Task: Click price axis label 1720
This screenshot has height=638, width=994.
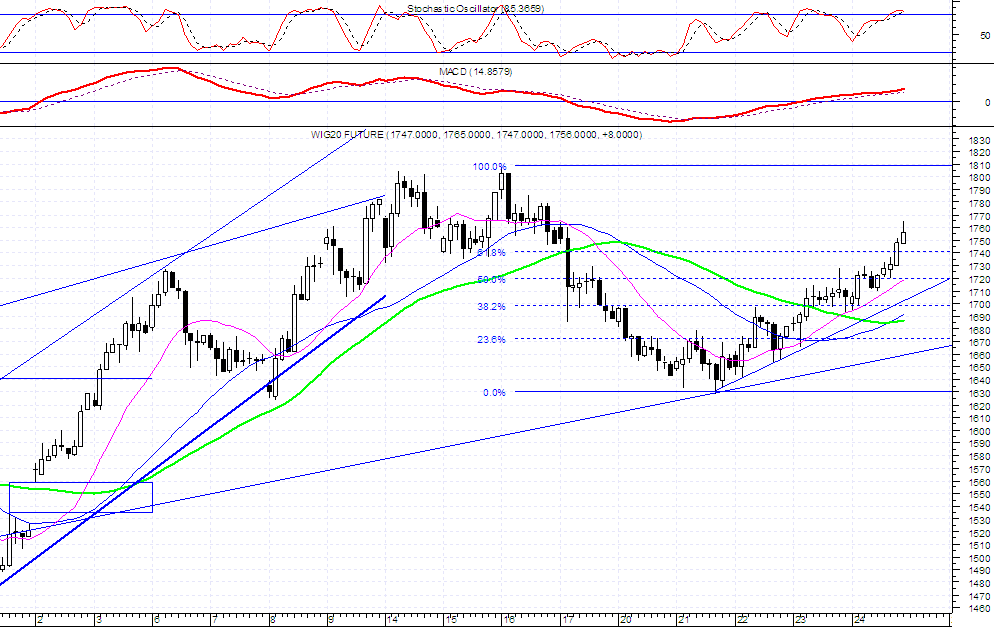Action: [x=980, y=279]
